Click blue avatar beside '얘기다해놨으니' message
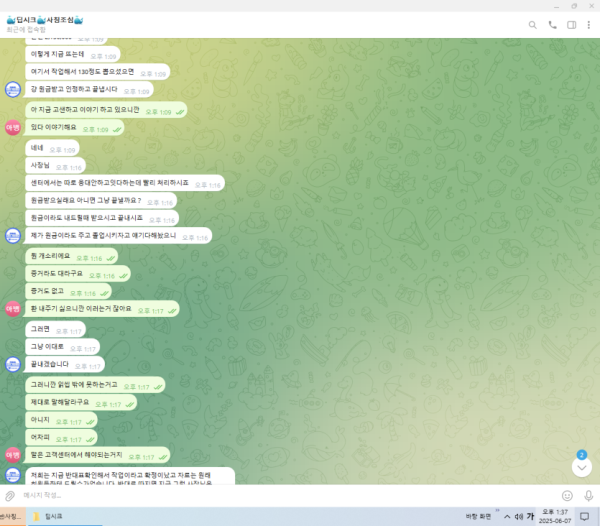 (x=13, y=236)
